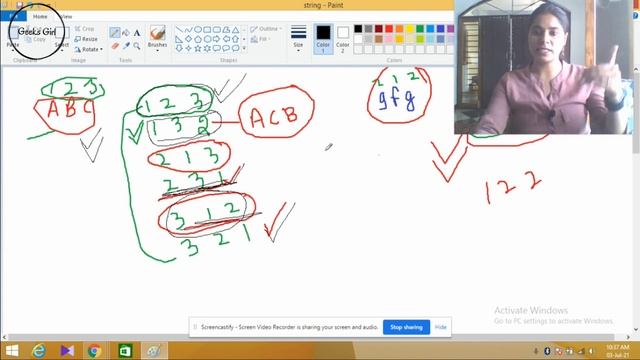Choose the green color swatch
Viewport: 640px width, 360px height.
pos(420,28)
